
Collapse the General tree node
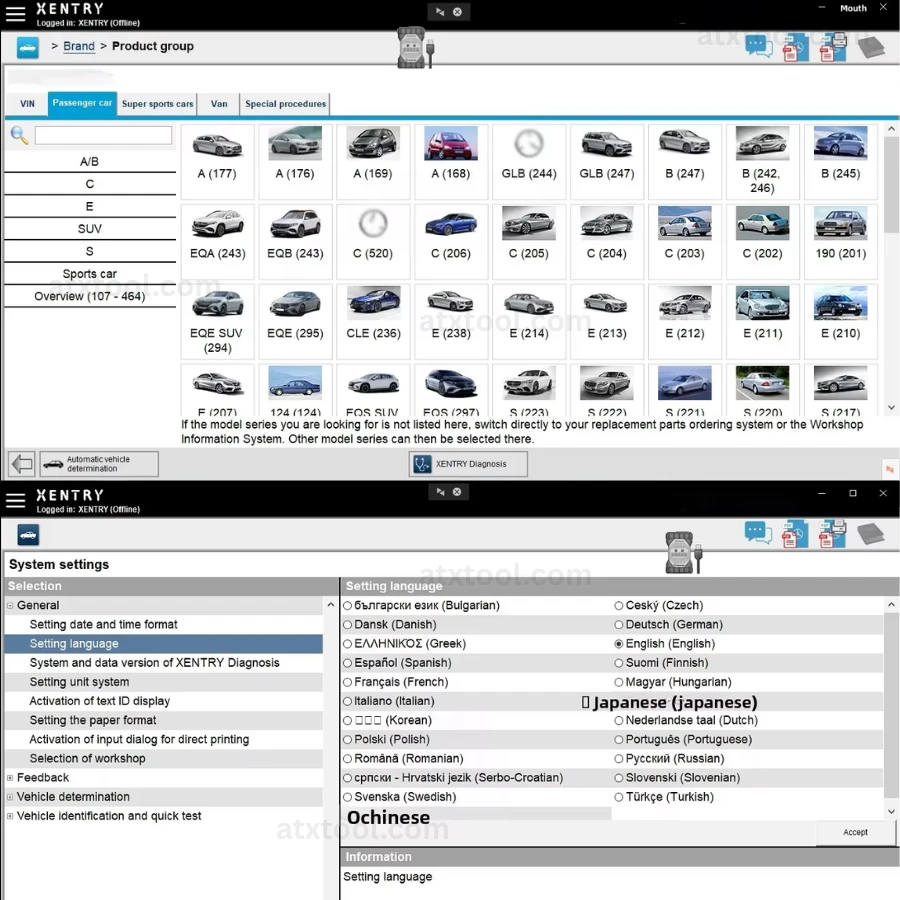10,606
